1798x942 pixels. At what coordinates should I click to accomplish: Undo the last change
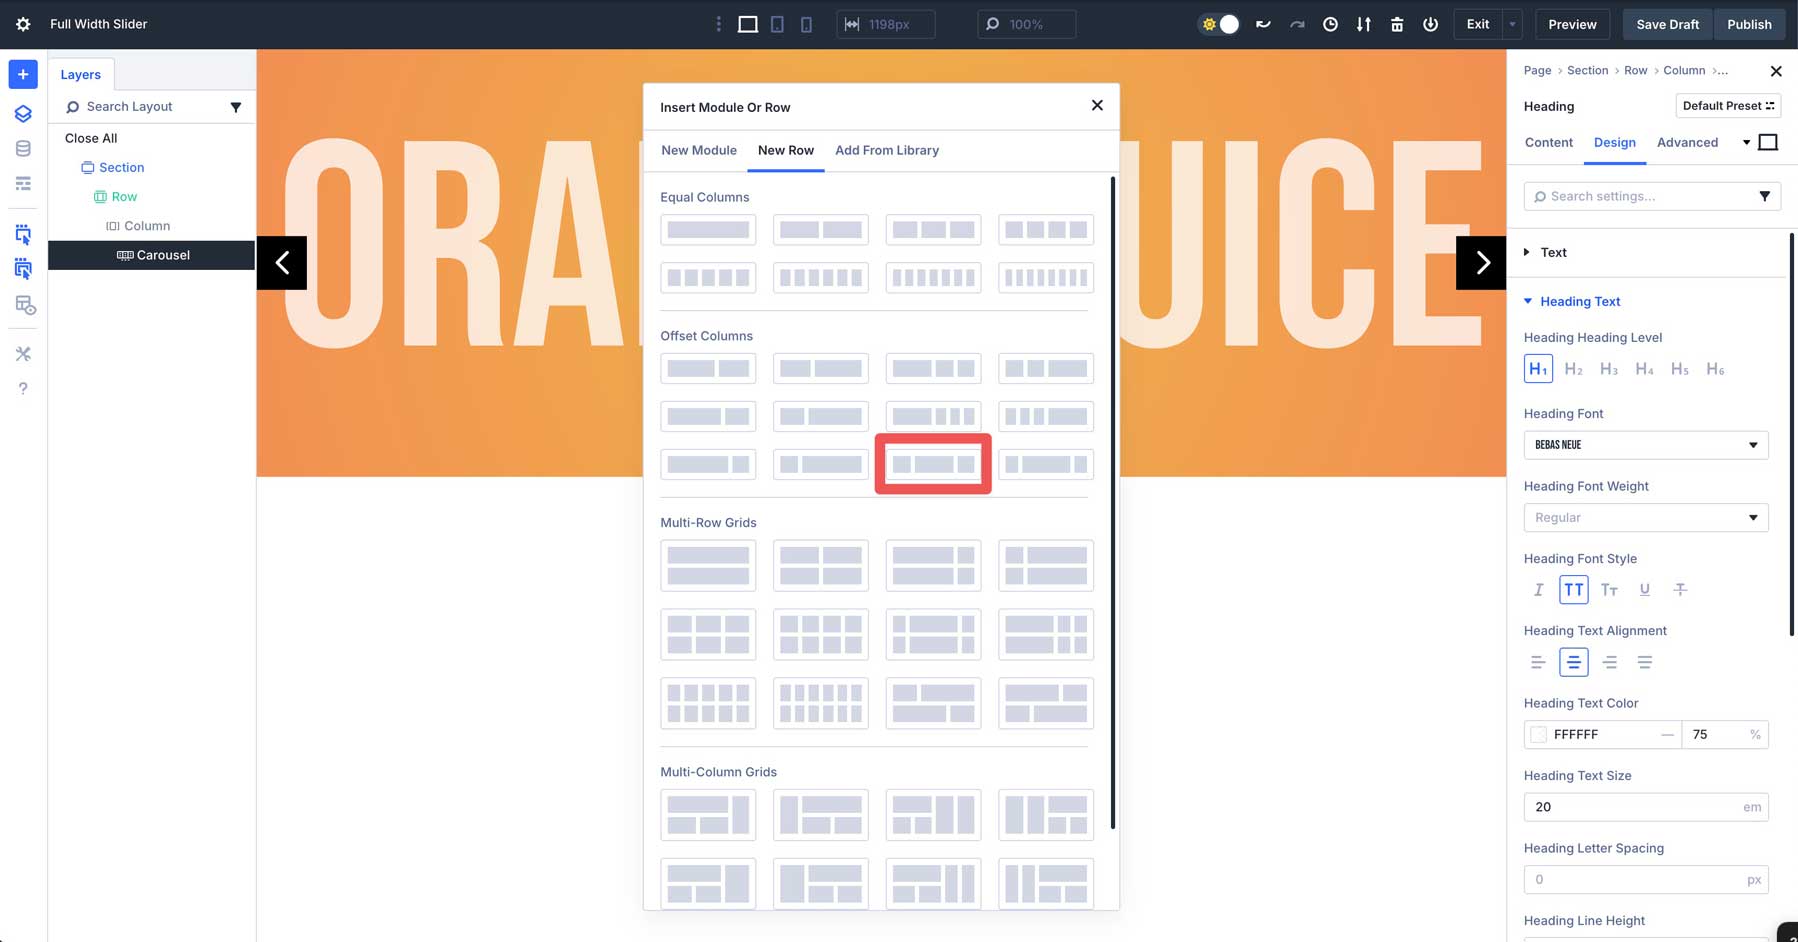(x=1263, y=24)
